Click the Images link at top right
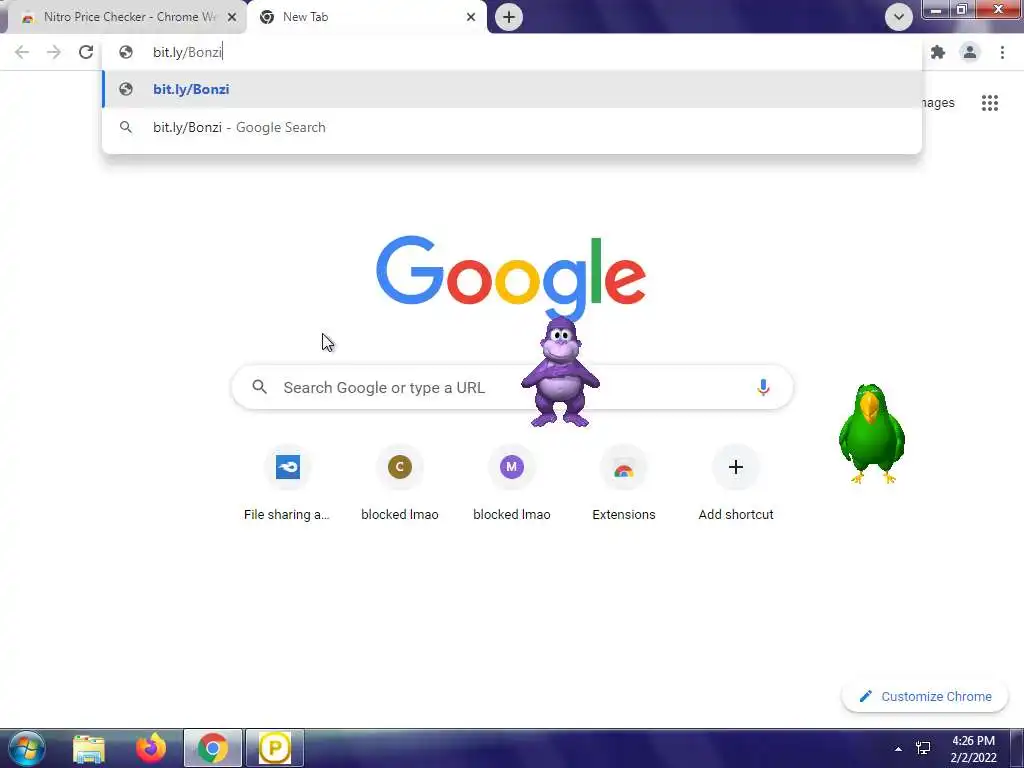The image size is (1024, 768). (x=938, y=103)
